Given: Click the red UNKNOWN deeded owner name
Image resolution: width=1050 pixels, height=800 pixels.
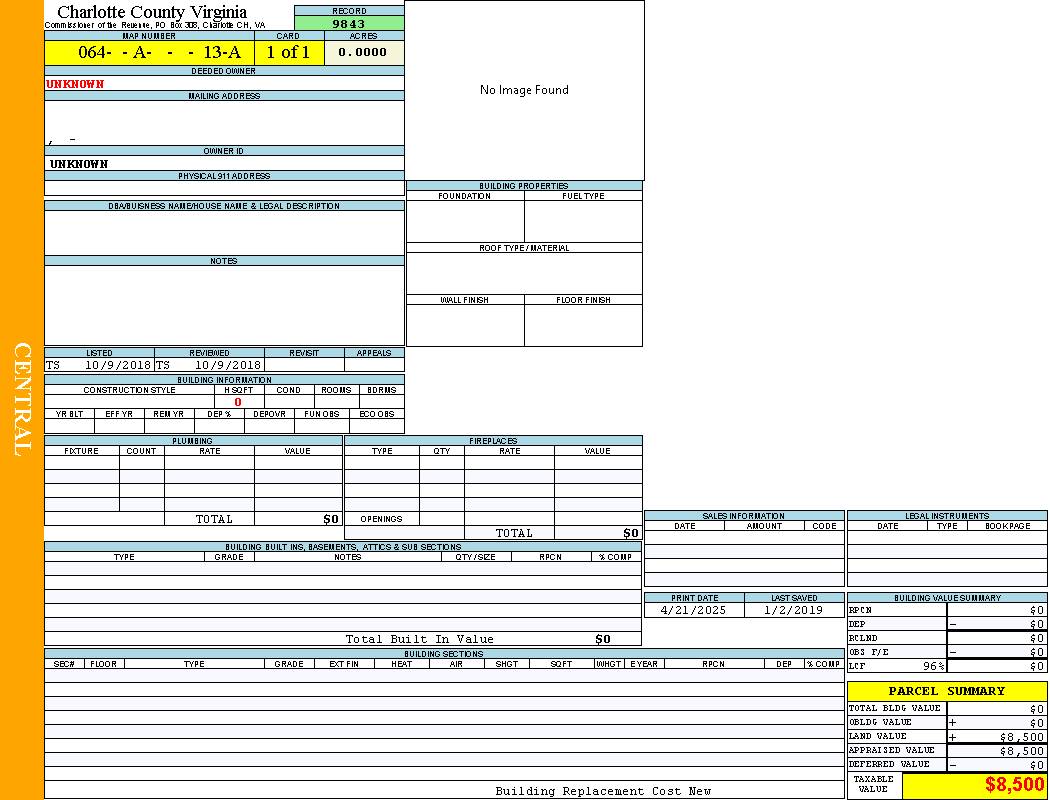Looking at the screenshot, I should (75, 84).
